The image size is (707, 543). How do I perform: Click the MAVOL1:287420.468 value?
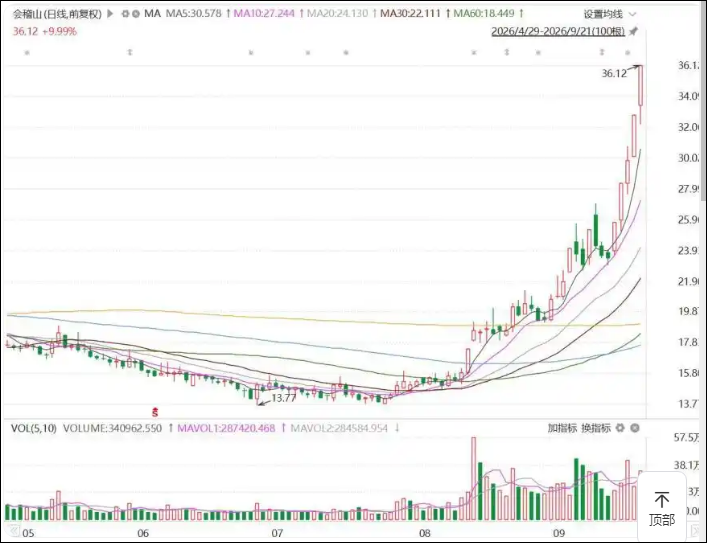click(226, 428)
